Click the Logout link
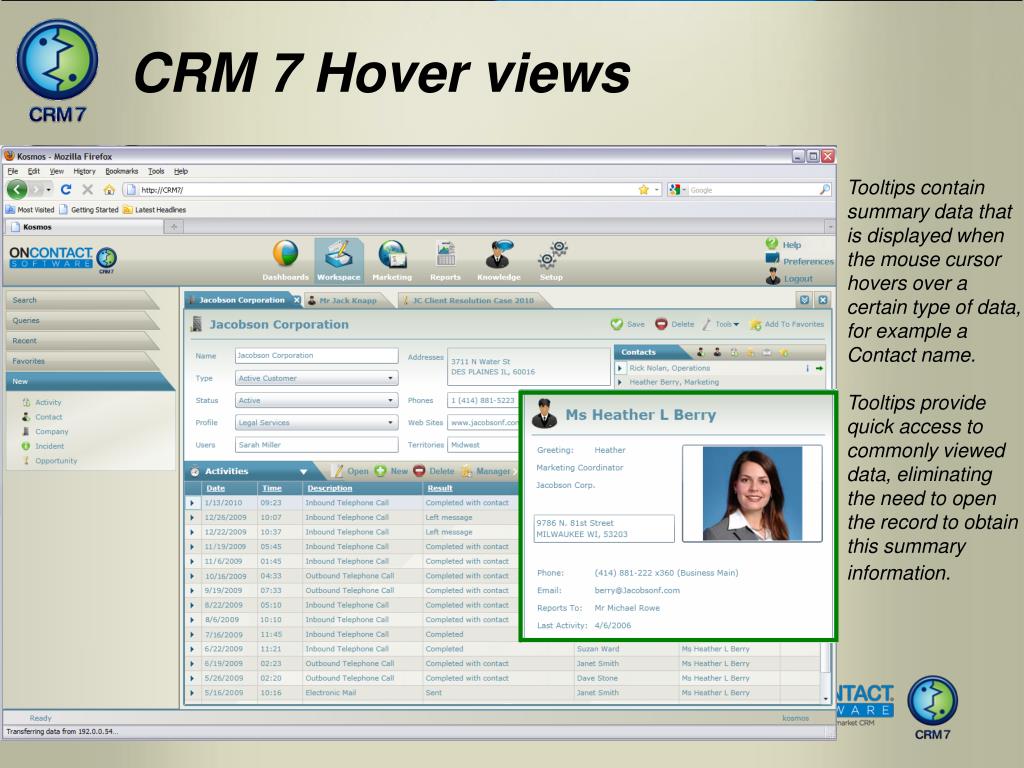Screen dimensions: 1024x768 coord(798,278)
